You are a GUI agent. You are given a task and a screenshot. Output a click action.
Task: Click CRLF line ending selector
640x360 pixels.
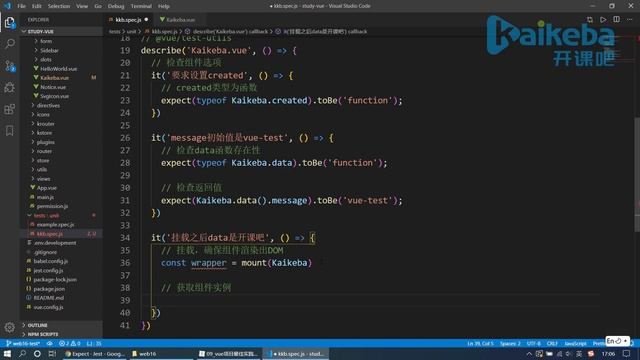[552, 344]
